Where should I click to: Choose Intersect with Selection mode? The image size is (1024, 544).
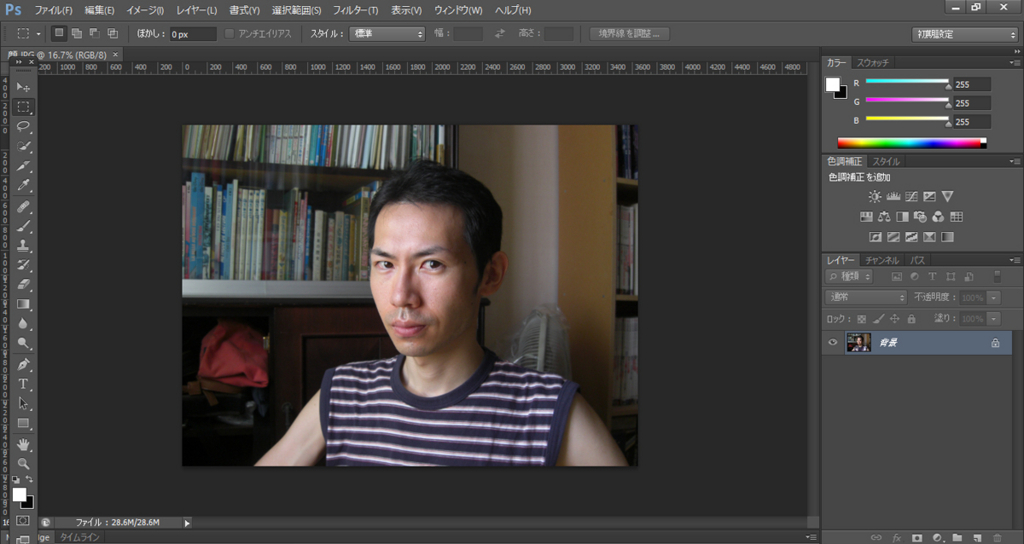pos(112,33)
